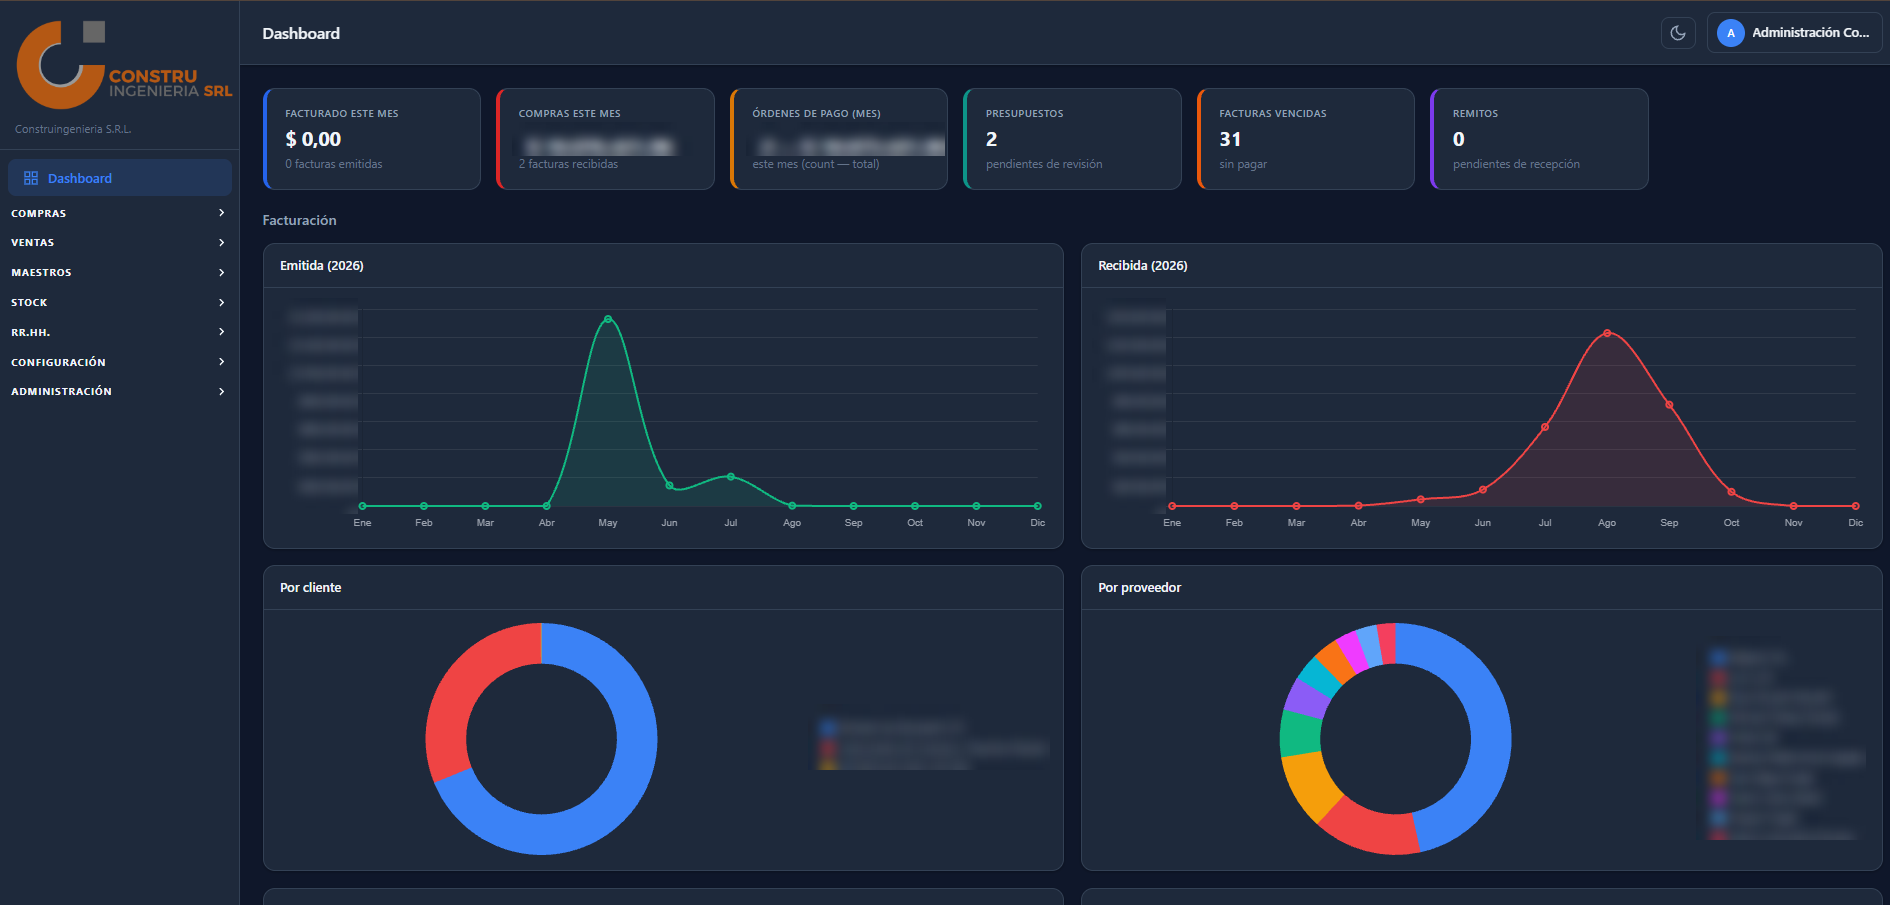This screenshot has height=905, width=1890.
Task: Open the COMPRAS menu label
Action: click(39, 214)
